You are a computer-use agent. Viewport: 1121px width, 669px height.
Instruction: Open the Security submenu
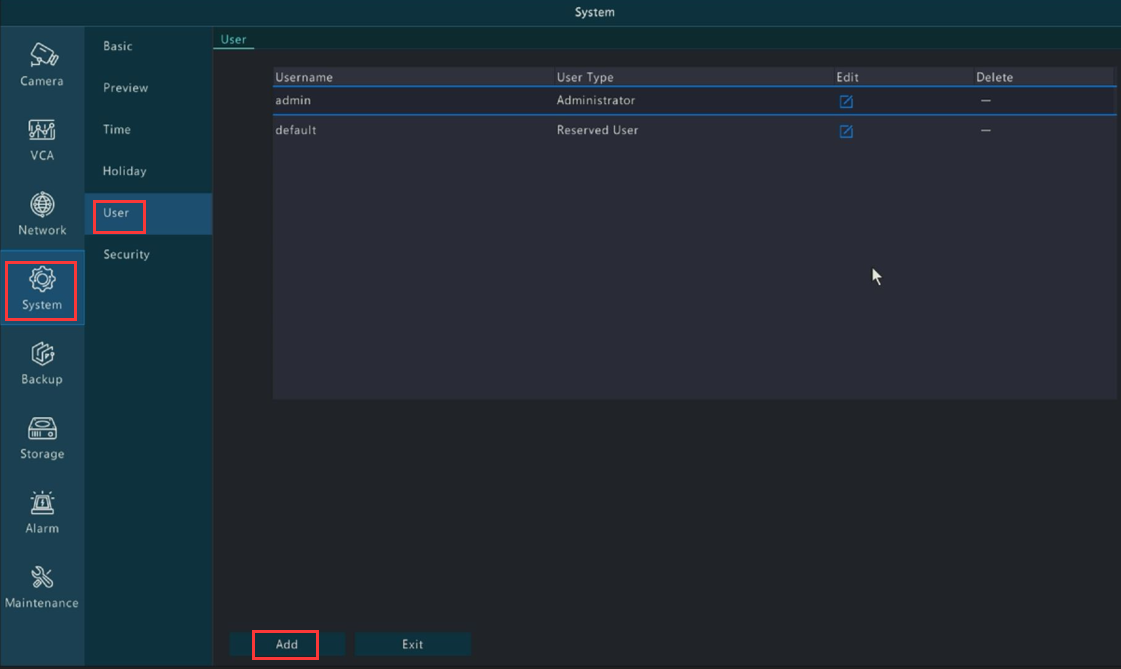tap(126, 255)
